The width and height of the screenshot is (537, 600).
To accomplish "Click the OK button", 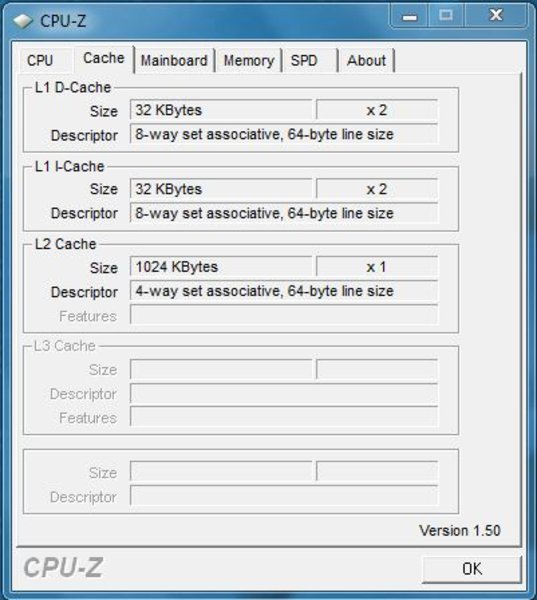I will tap(472, 569).
